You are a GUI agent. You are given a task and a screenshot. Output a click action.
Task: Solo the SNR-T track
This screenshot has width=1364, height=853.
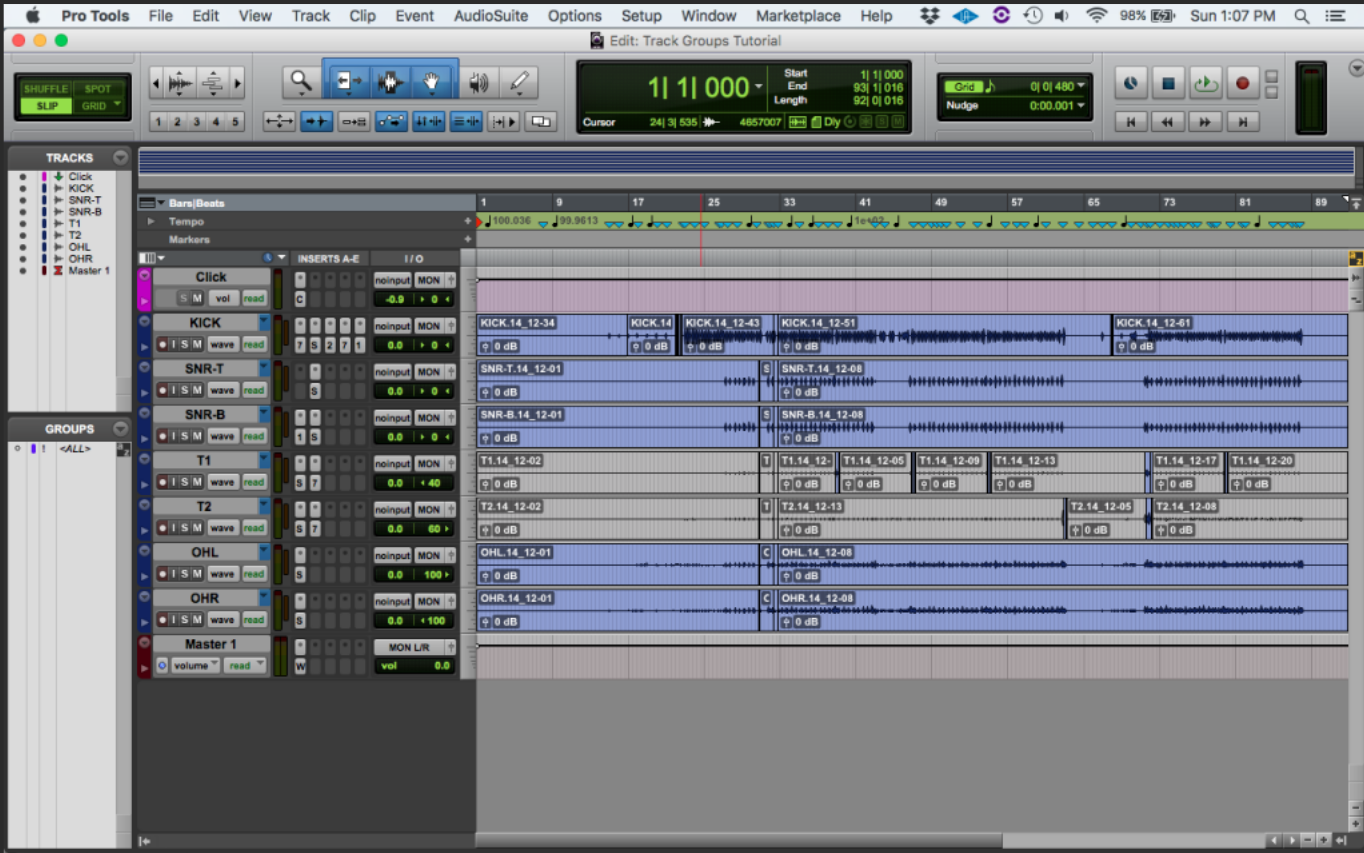185,390
